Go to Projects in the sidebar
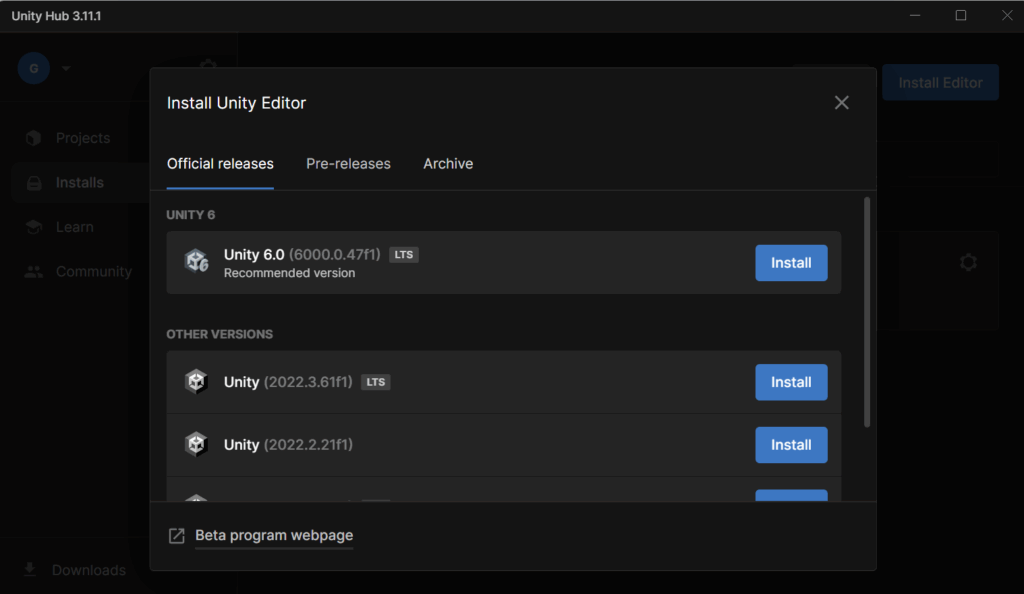This screenshot has width=1024, height=594. (x=83, y=138)
